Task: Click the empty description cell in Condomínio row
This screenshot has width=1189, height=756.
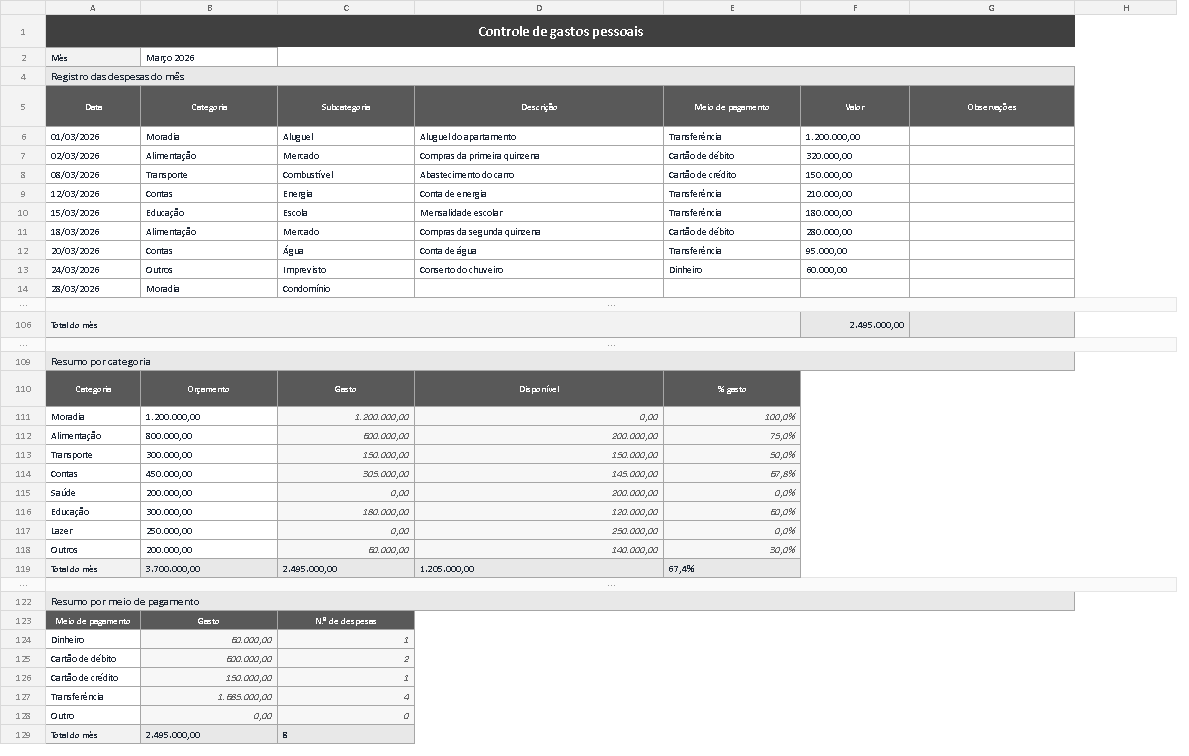Action: [538, 288]
